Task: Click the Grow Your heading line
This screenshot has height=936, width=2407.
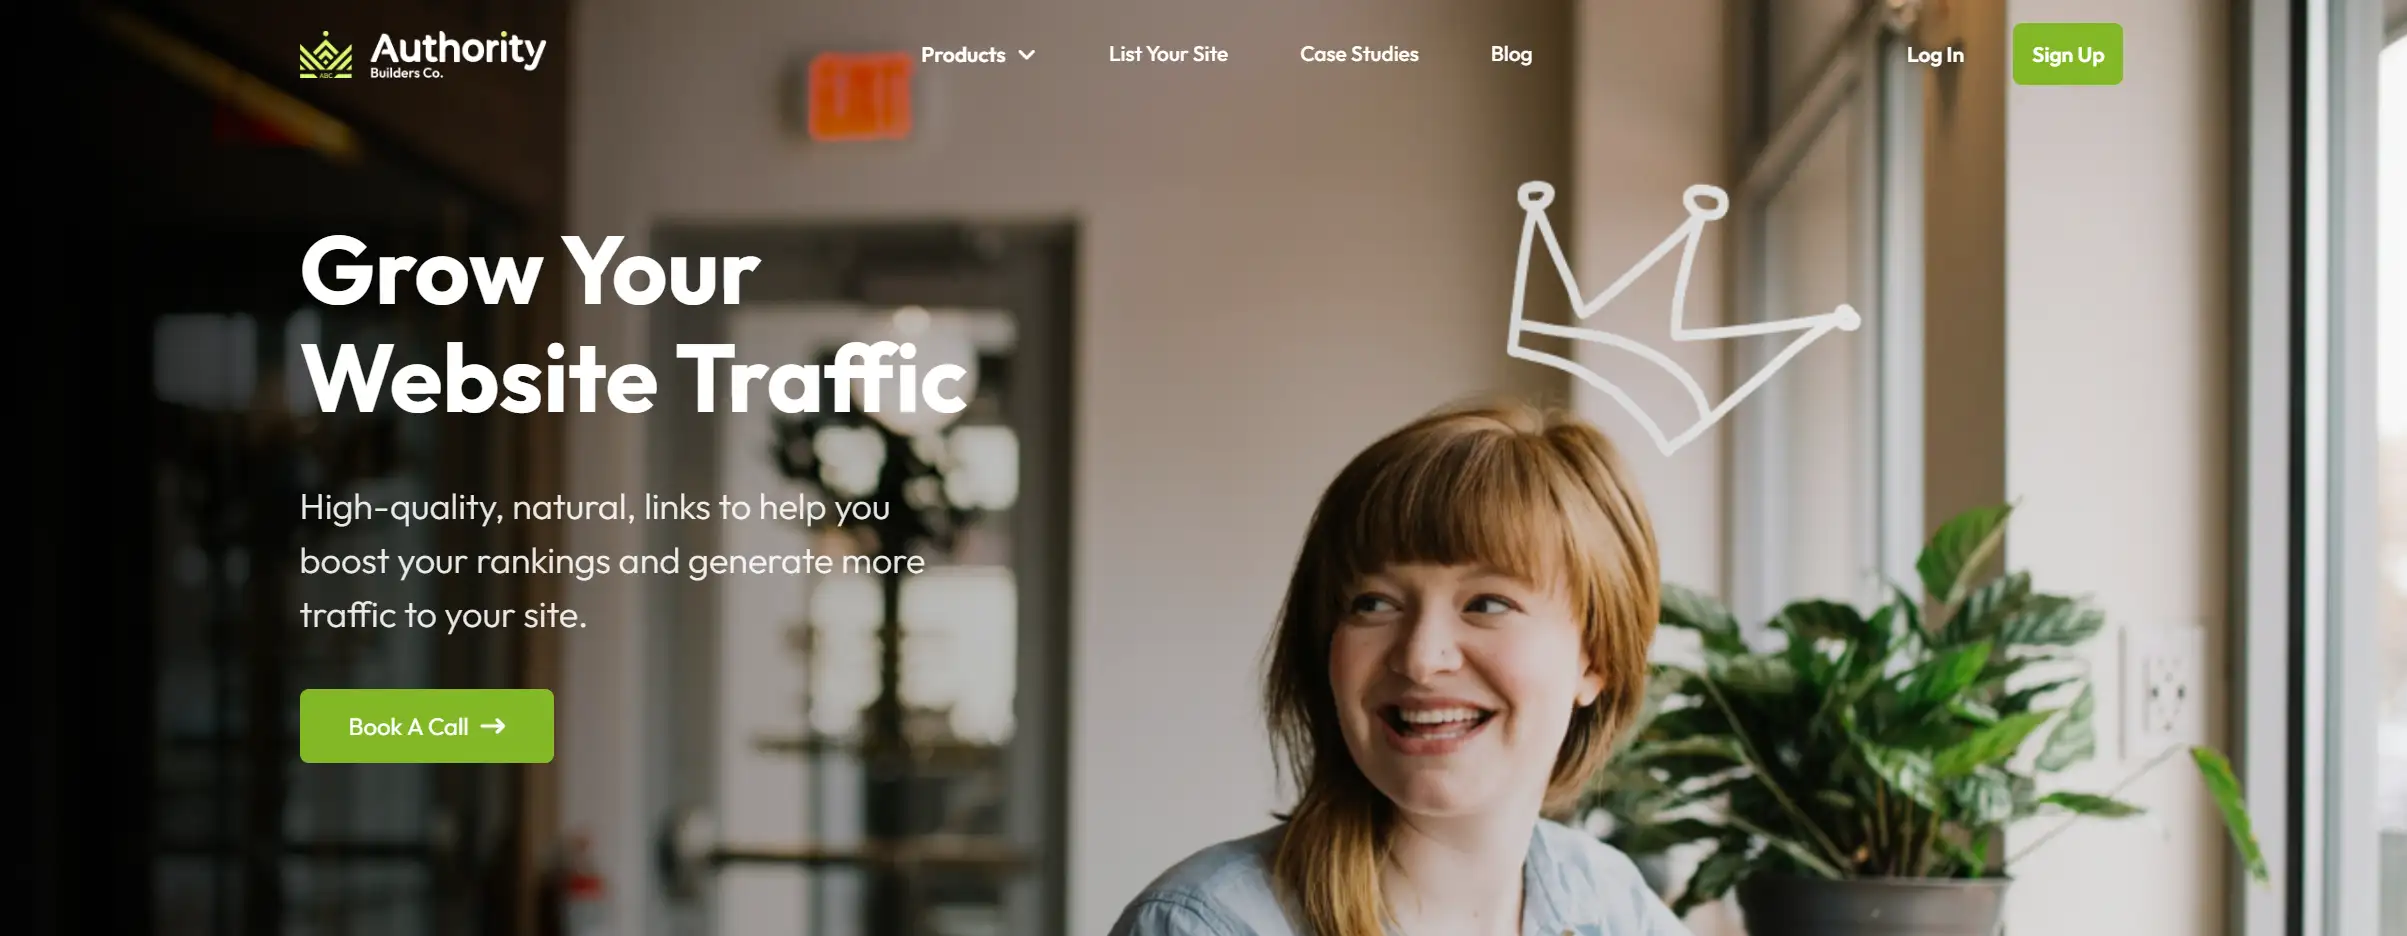Action: [x=530, y=271]
